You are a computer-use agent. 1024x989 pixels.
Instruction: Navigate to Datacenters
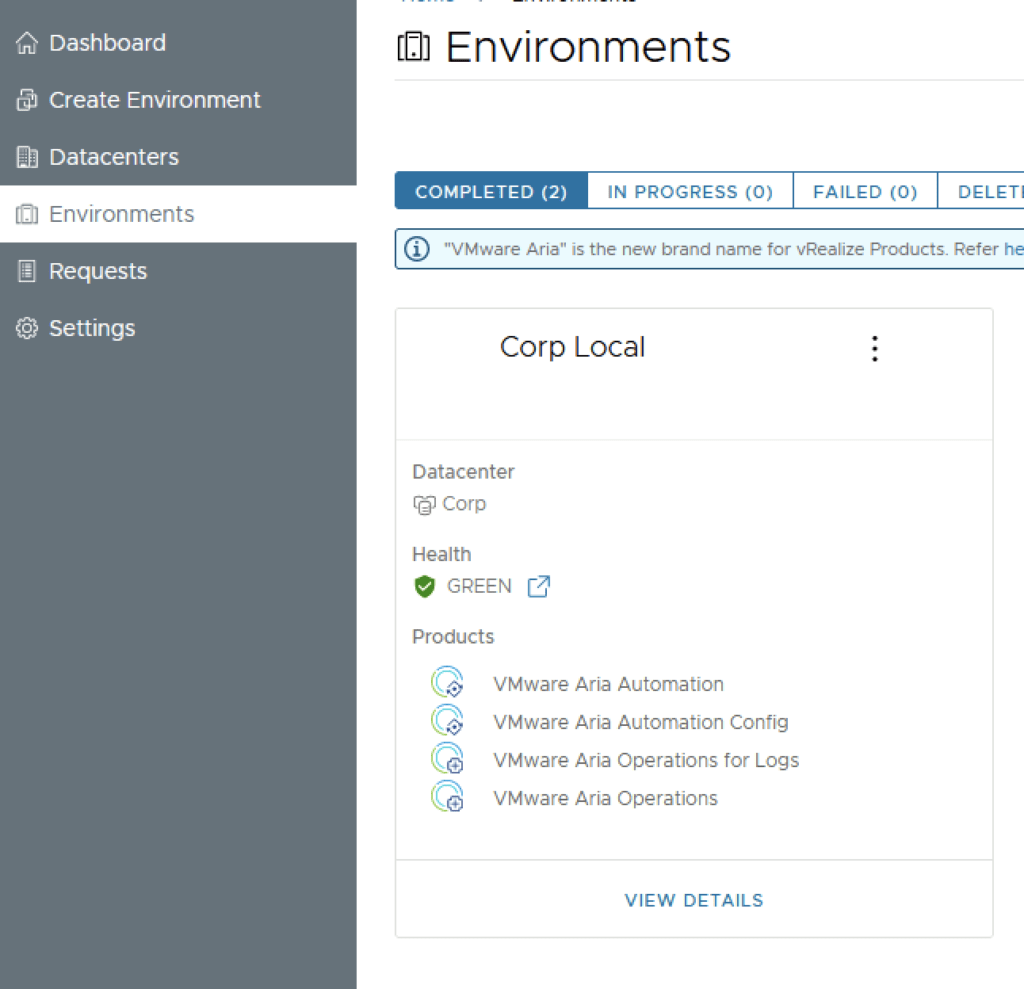(x=178, y=157)
